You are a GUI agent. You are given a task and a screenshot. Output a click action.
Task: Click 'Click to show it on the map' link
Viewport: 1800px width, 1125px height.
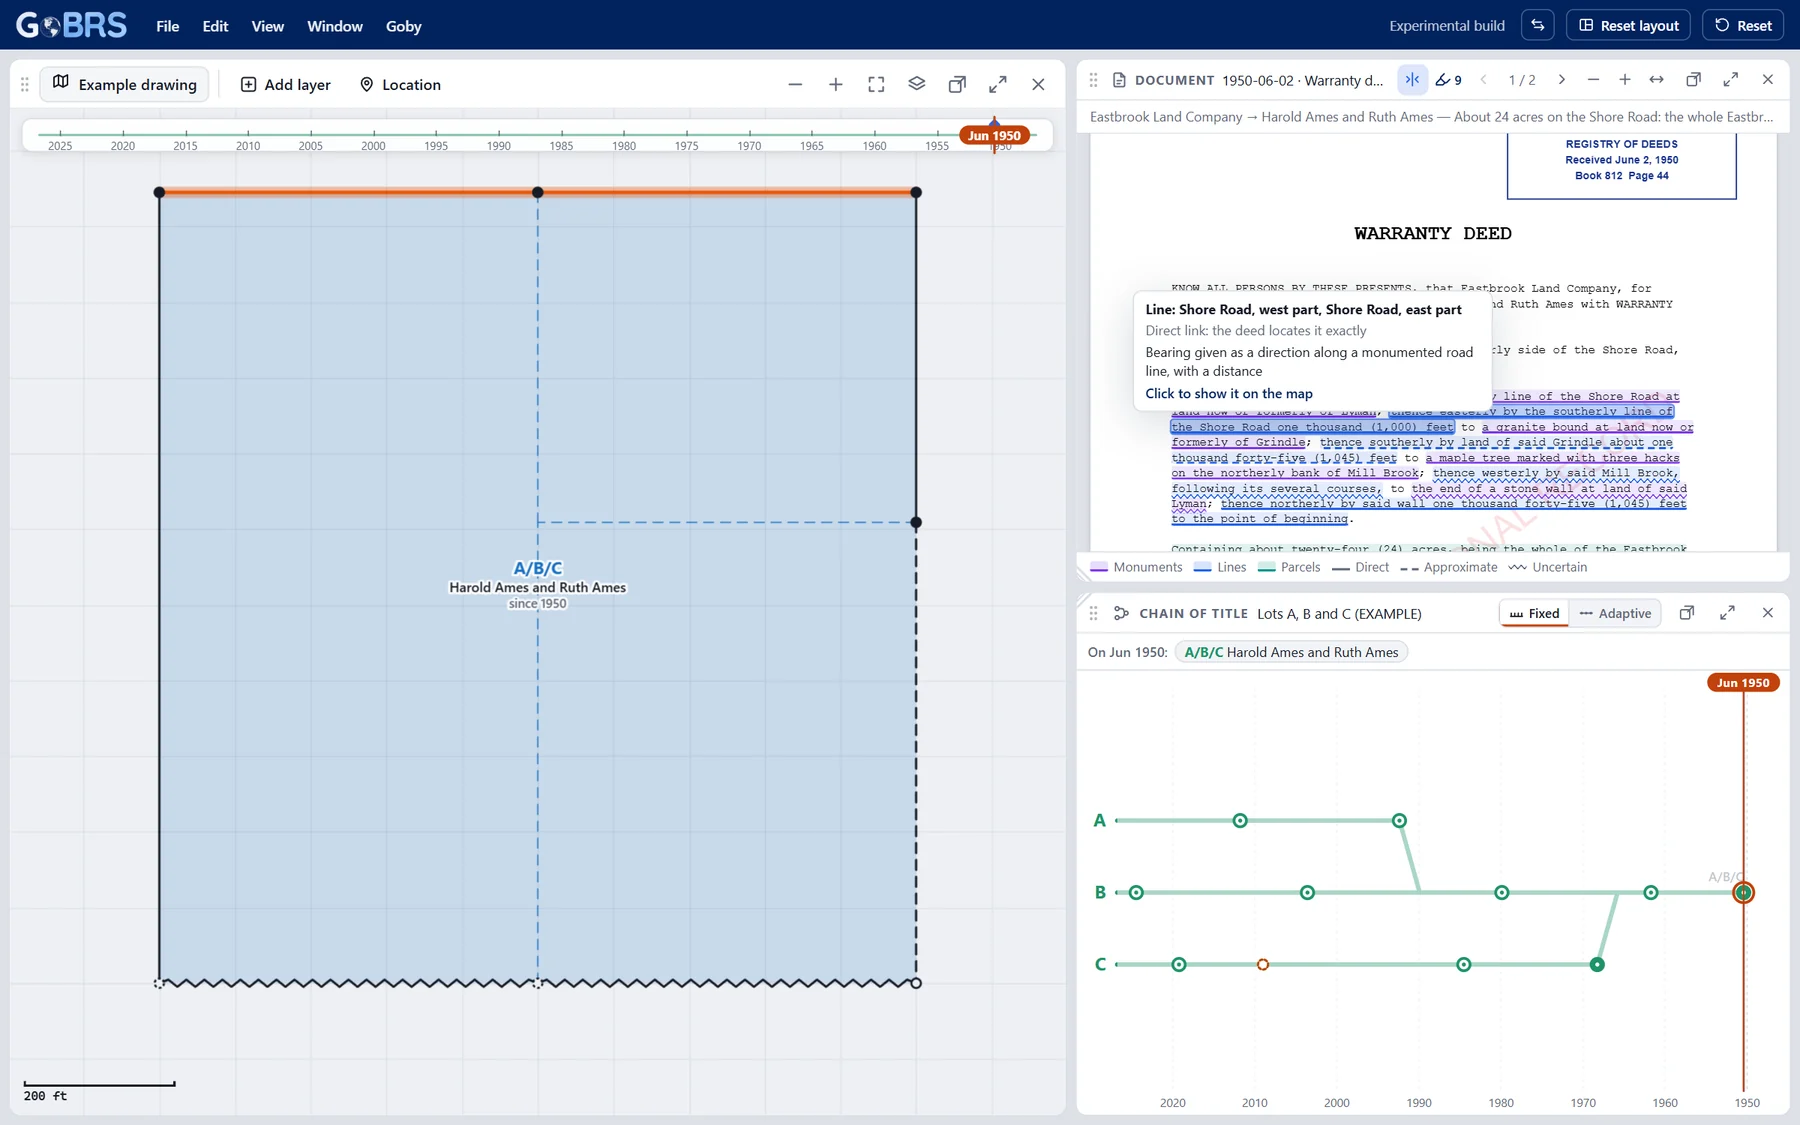(x=1229, y=394)
